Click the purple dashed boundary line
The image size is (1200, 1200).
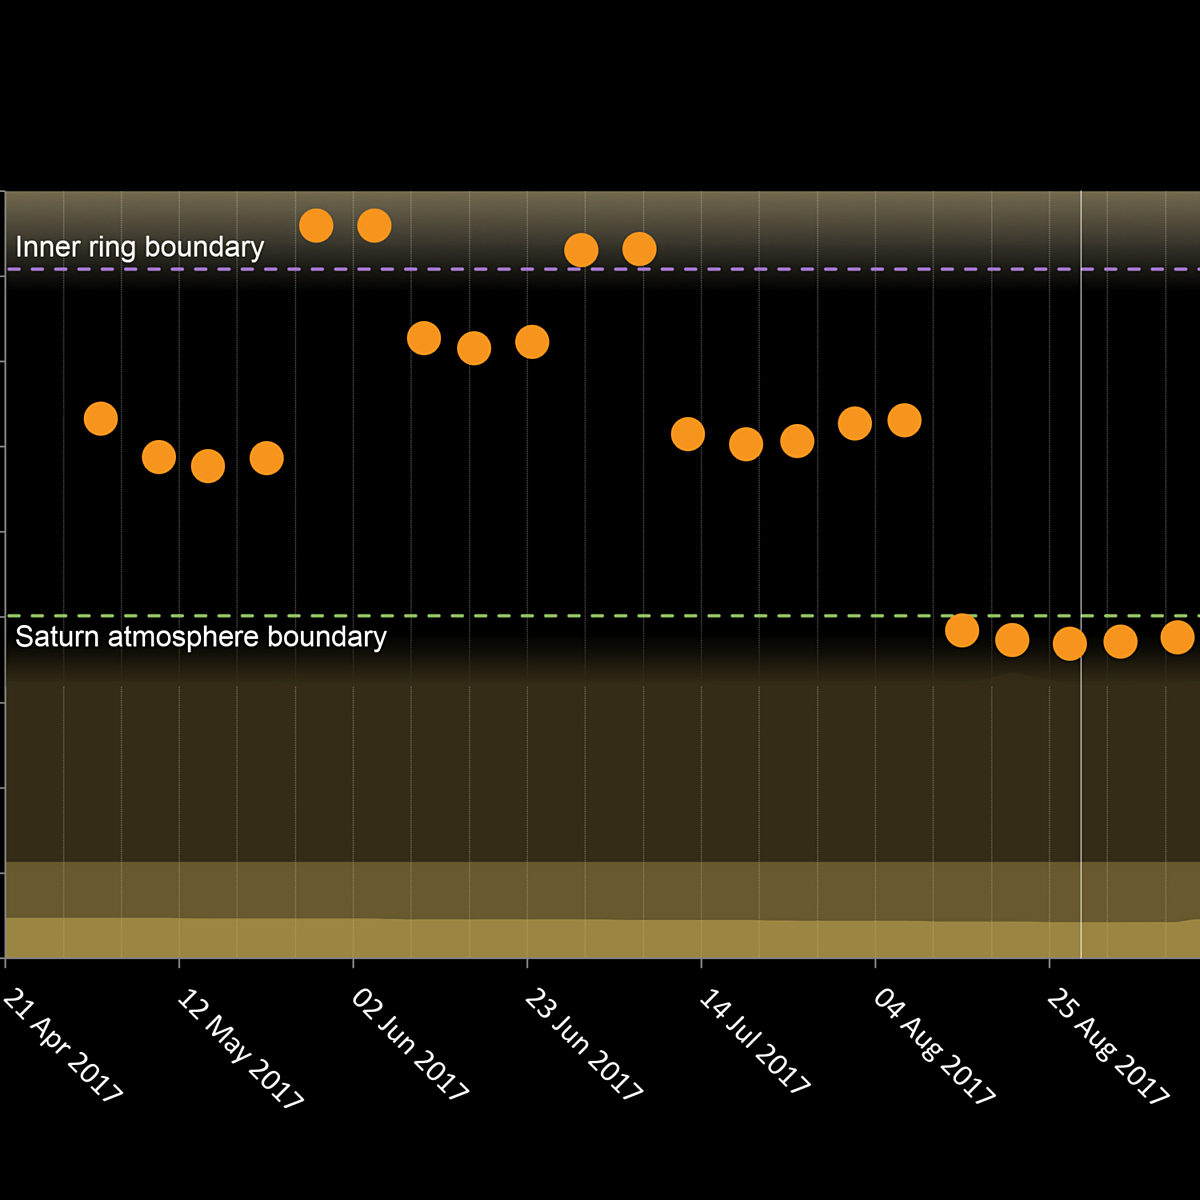(x=800, y=269)
